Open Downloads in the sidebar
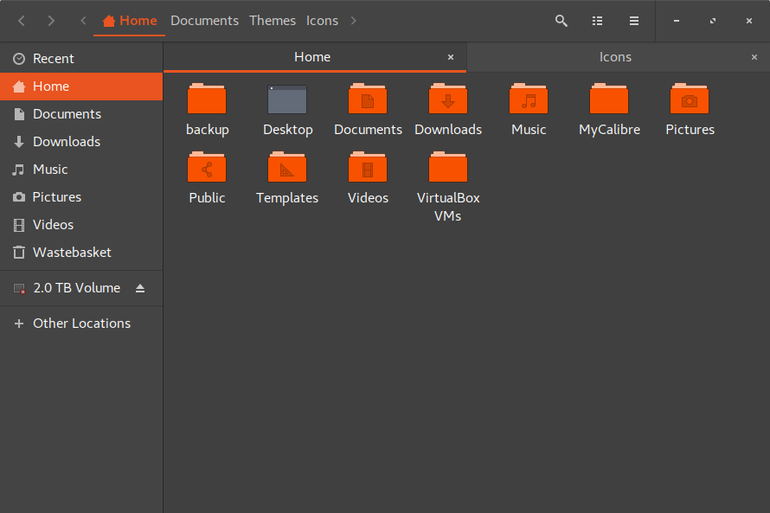770x513 pixels. (81, 142)
